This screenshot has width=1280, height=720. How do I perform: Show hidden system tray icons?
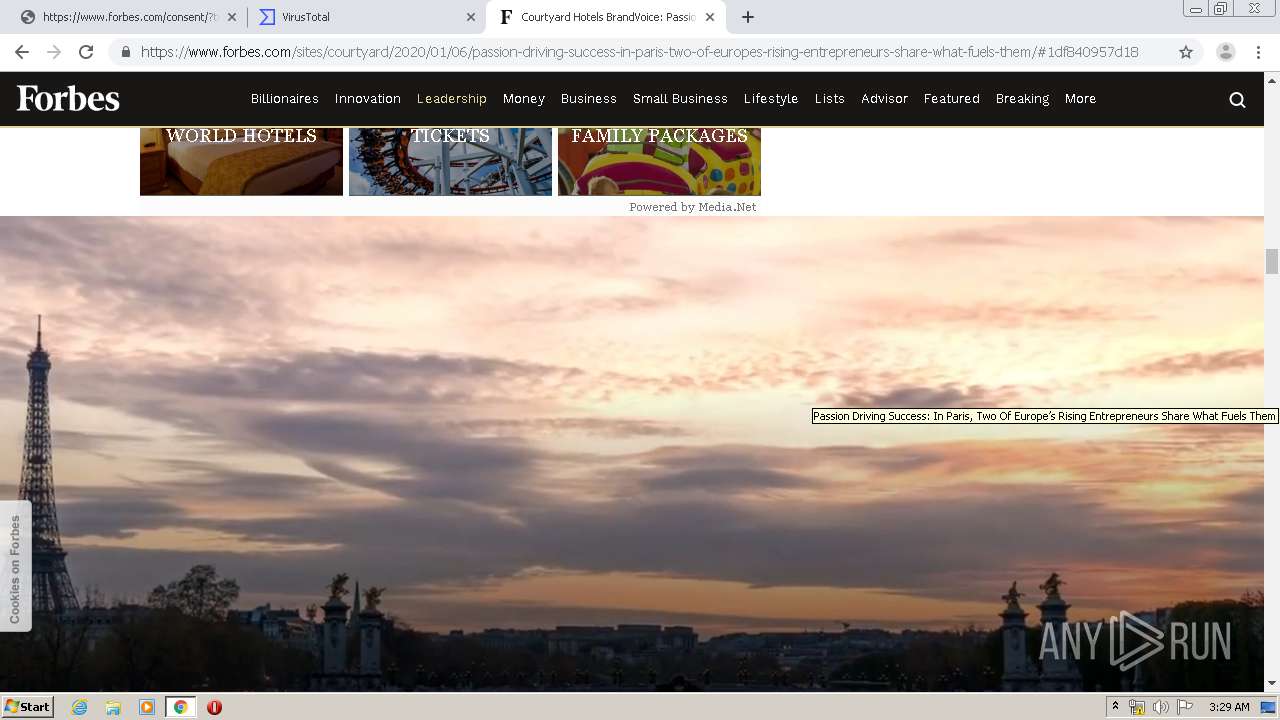click(x=1115, y=707)
